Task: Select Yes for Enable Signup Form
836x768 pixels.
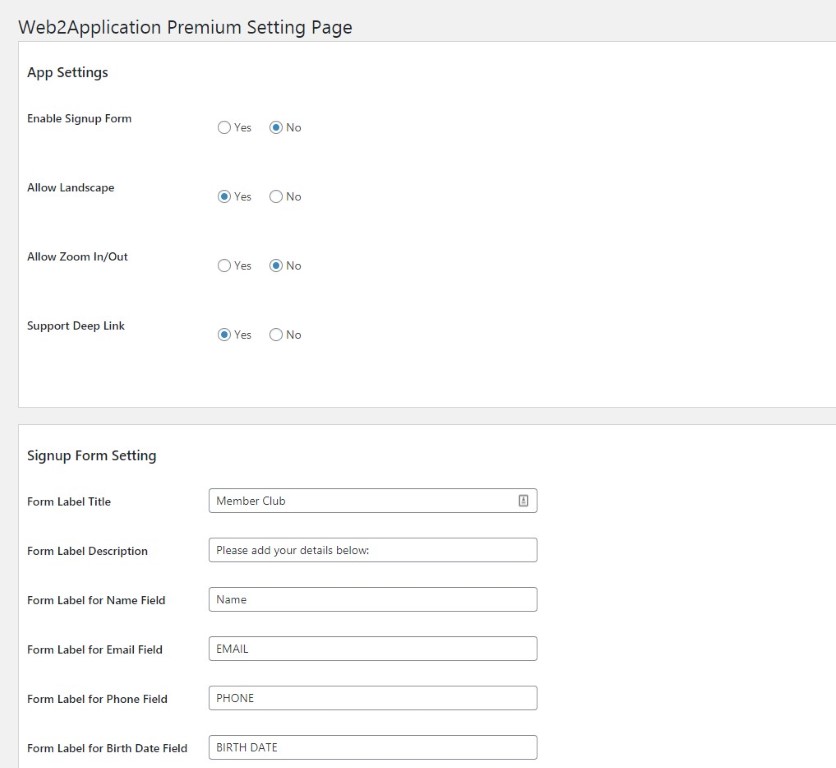Action: [224, 127]
